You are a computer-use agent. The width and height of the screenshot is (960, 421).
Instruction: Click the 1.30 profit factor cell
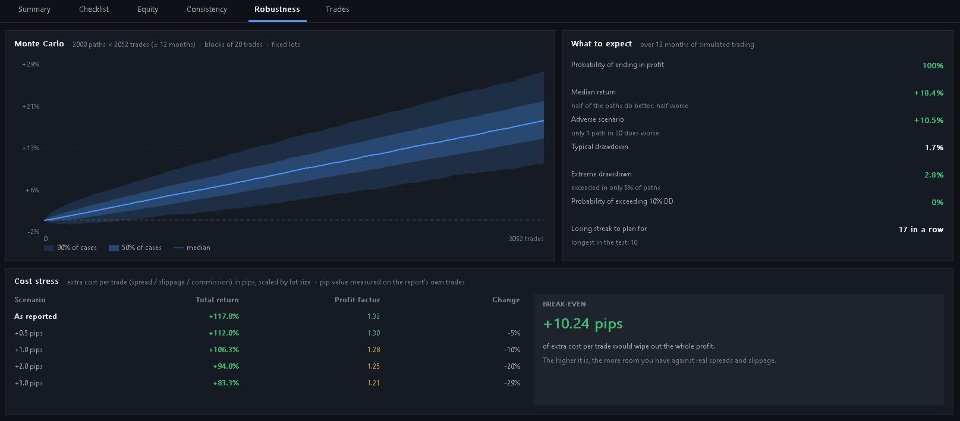(373, 333)
